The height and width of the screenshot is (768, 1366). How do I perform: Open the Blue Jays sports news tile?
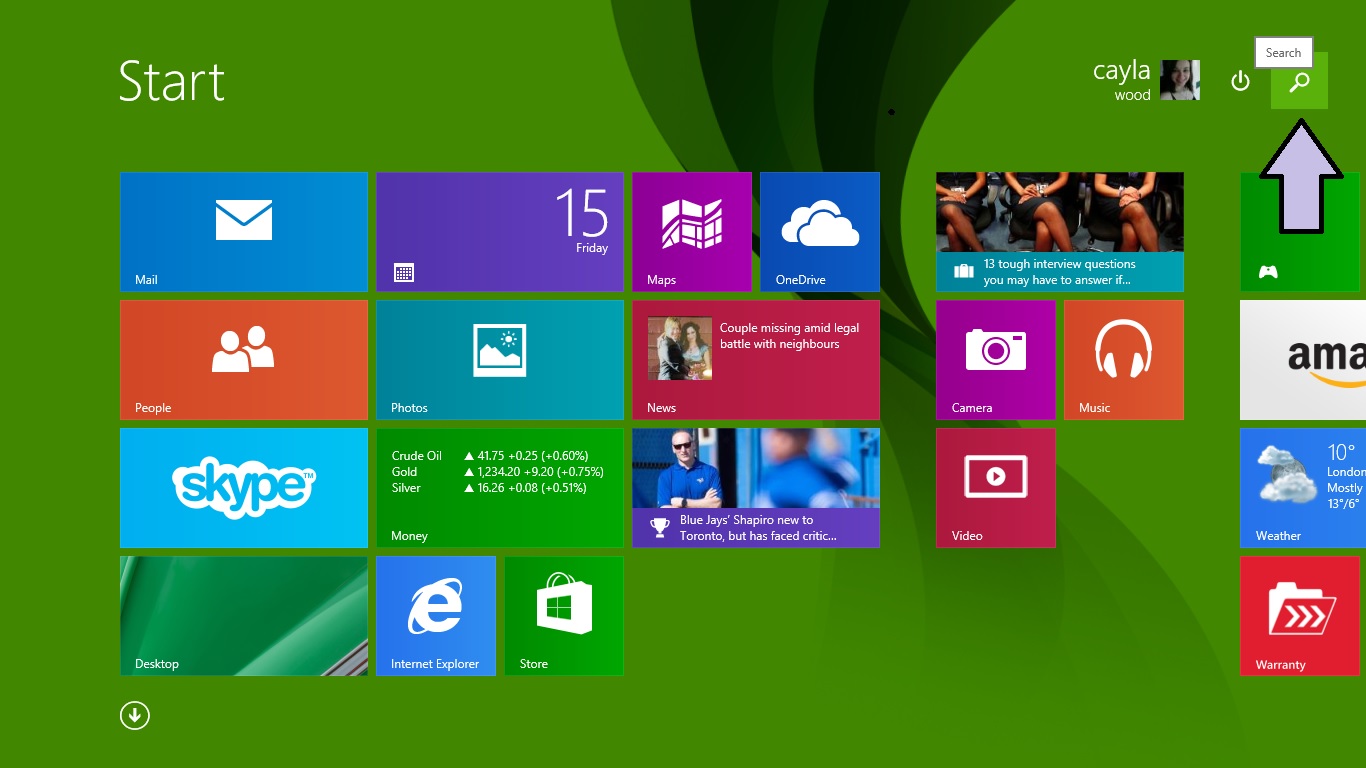pos(756,488)
